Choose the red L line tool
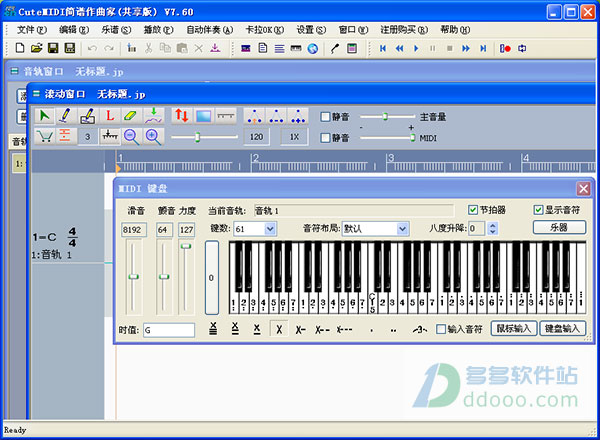This screenshot has width=600, height=440. click(109, 115)
